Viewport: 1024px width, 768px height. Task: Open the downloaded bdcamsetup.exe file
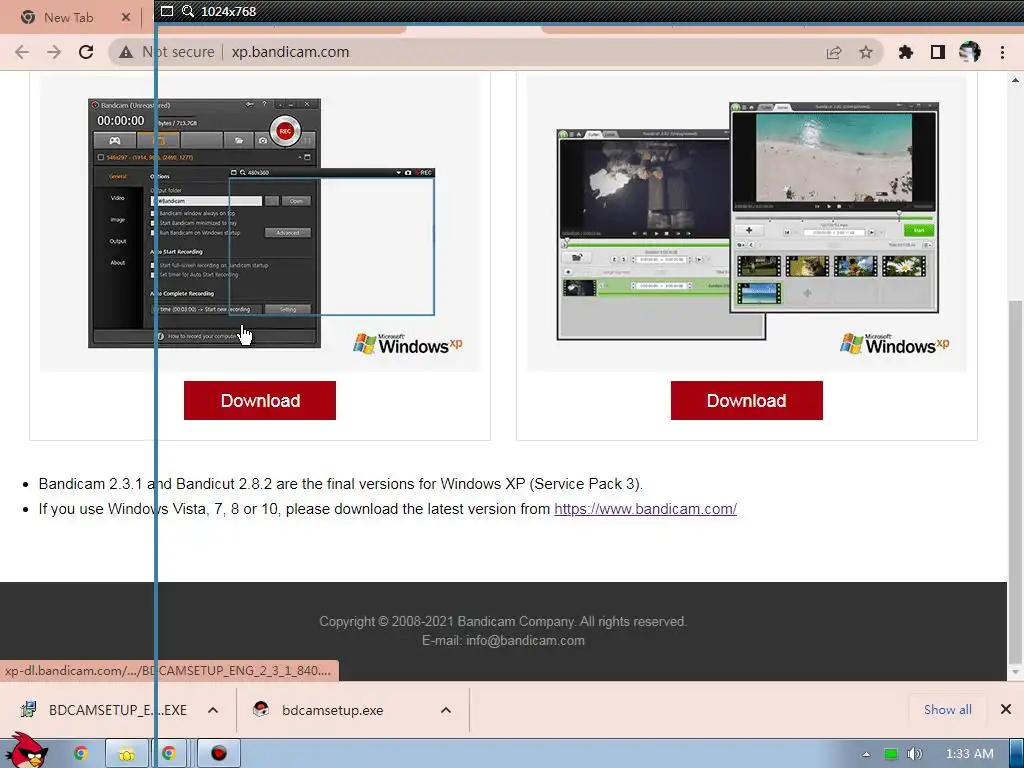click(x=320, y=710)
